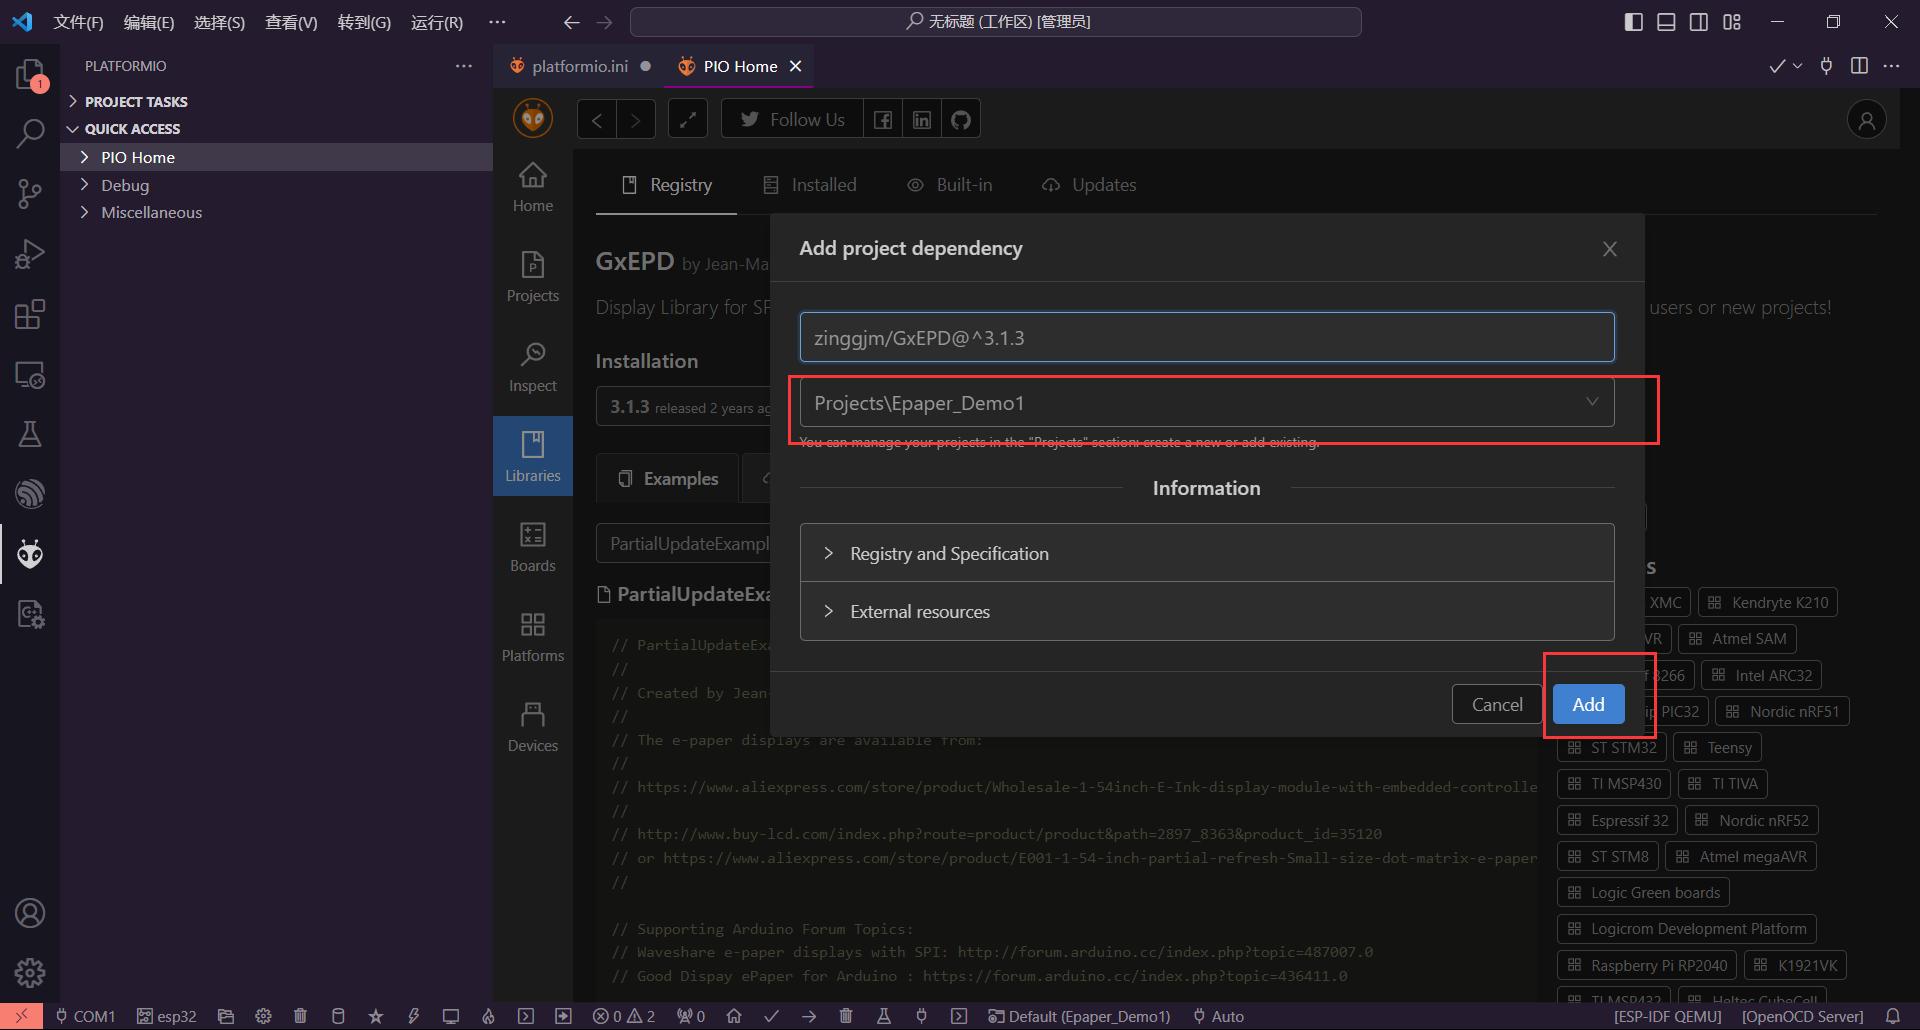1920x1030 pixels.
Task: Open the PlatformIO panel more actions menu
Action: pos(464,66)
